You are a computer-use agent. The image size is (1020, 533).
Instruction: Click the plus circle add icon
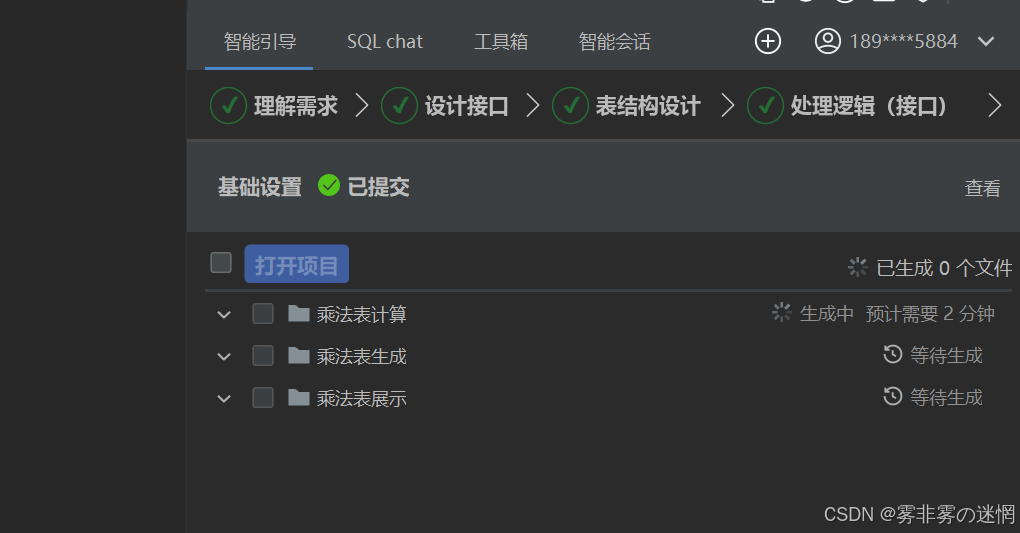[x=768, y=42]
